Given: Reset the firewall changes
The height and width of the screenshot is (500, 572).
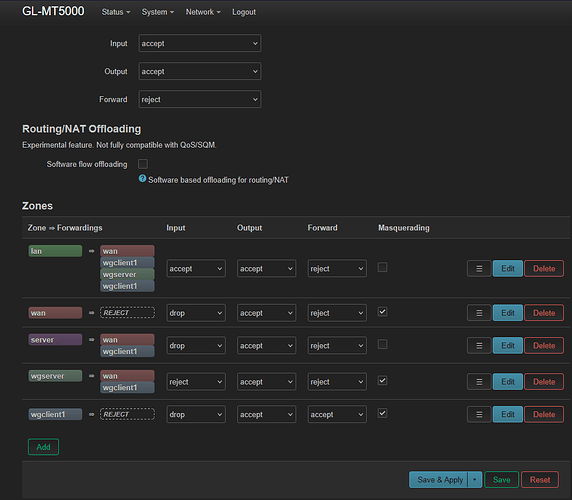Looking at the screenshot, I should (540, 480).
